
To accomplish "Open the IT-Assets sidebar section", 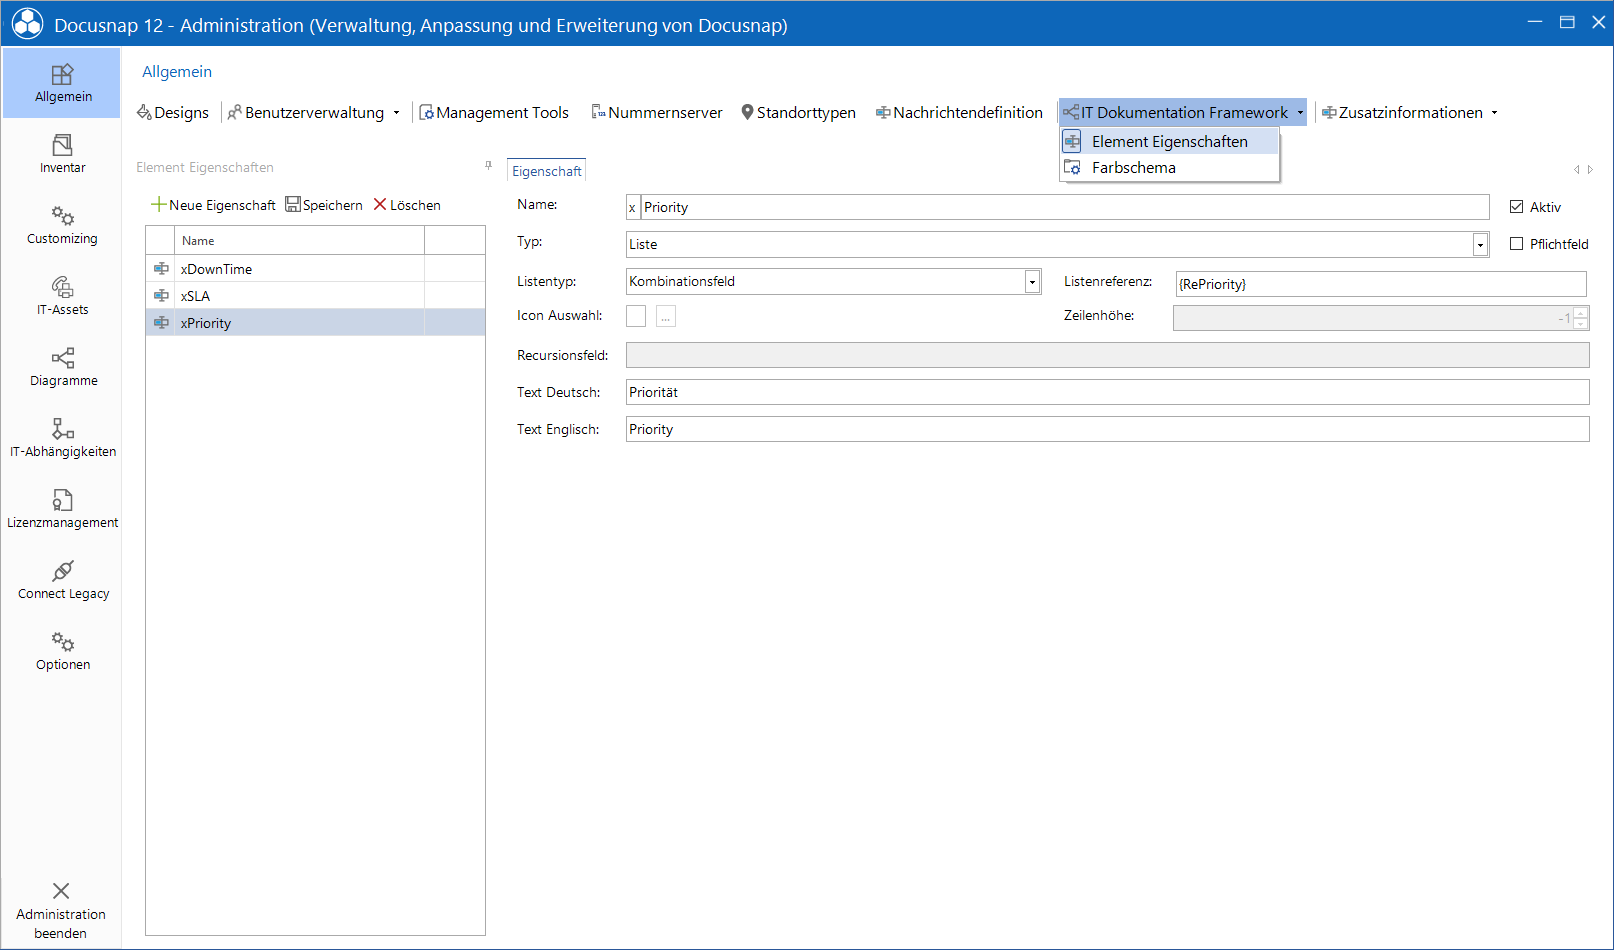I will coord(62,296).
